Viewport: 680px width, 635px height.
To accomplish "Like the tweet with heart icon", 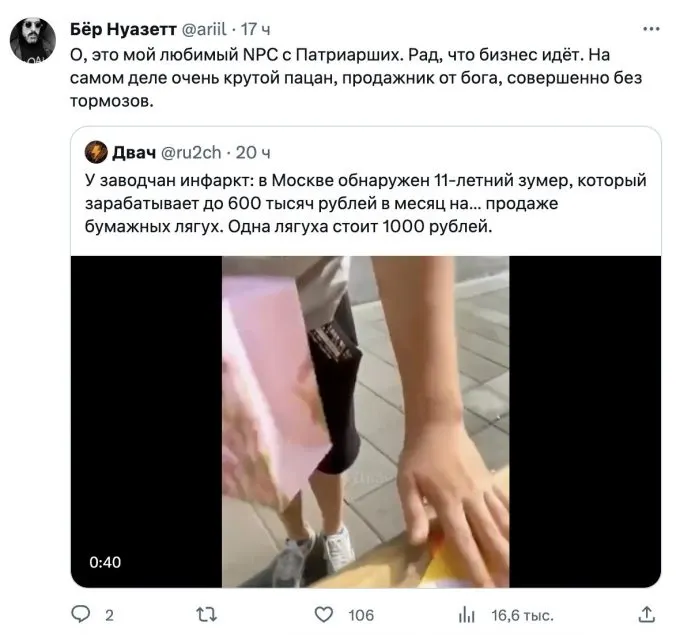I will click(324, 615).
